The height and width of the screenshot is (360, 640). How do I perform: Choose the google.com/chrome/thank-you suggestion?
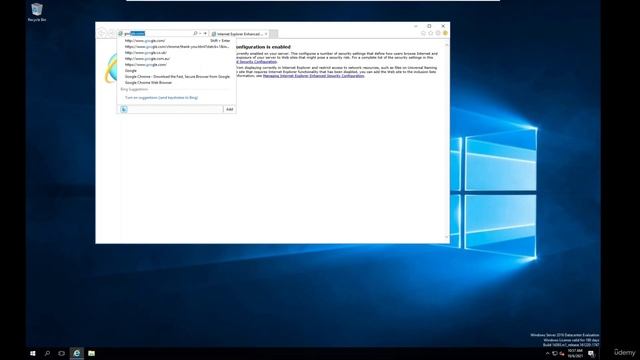[x=176, y=47]
